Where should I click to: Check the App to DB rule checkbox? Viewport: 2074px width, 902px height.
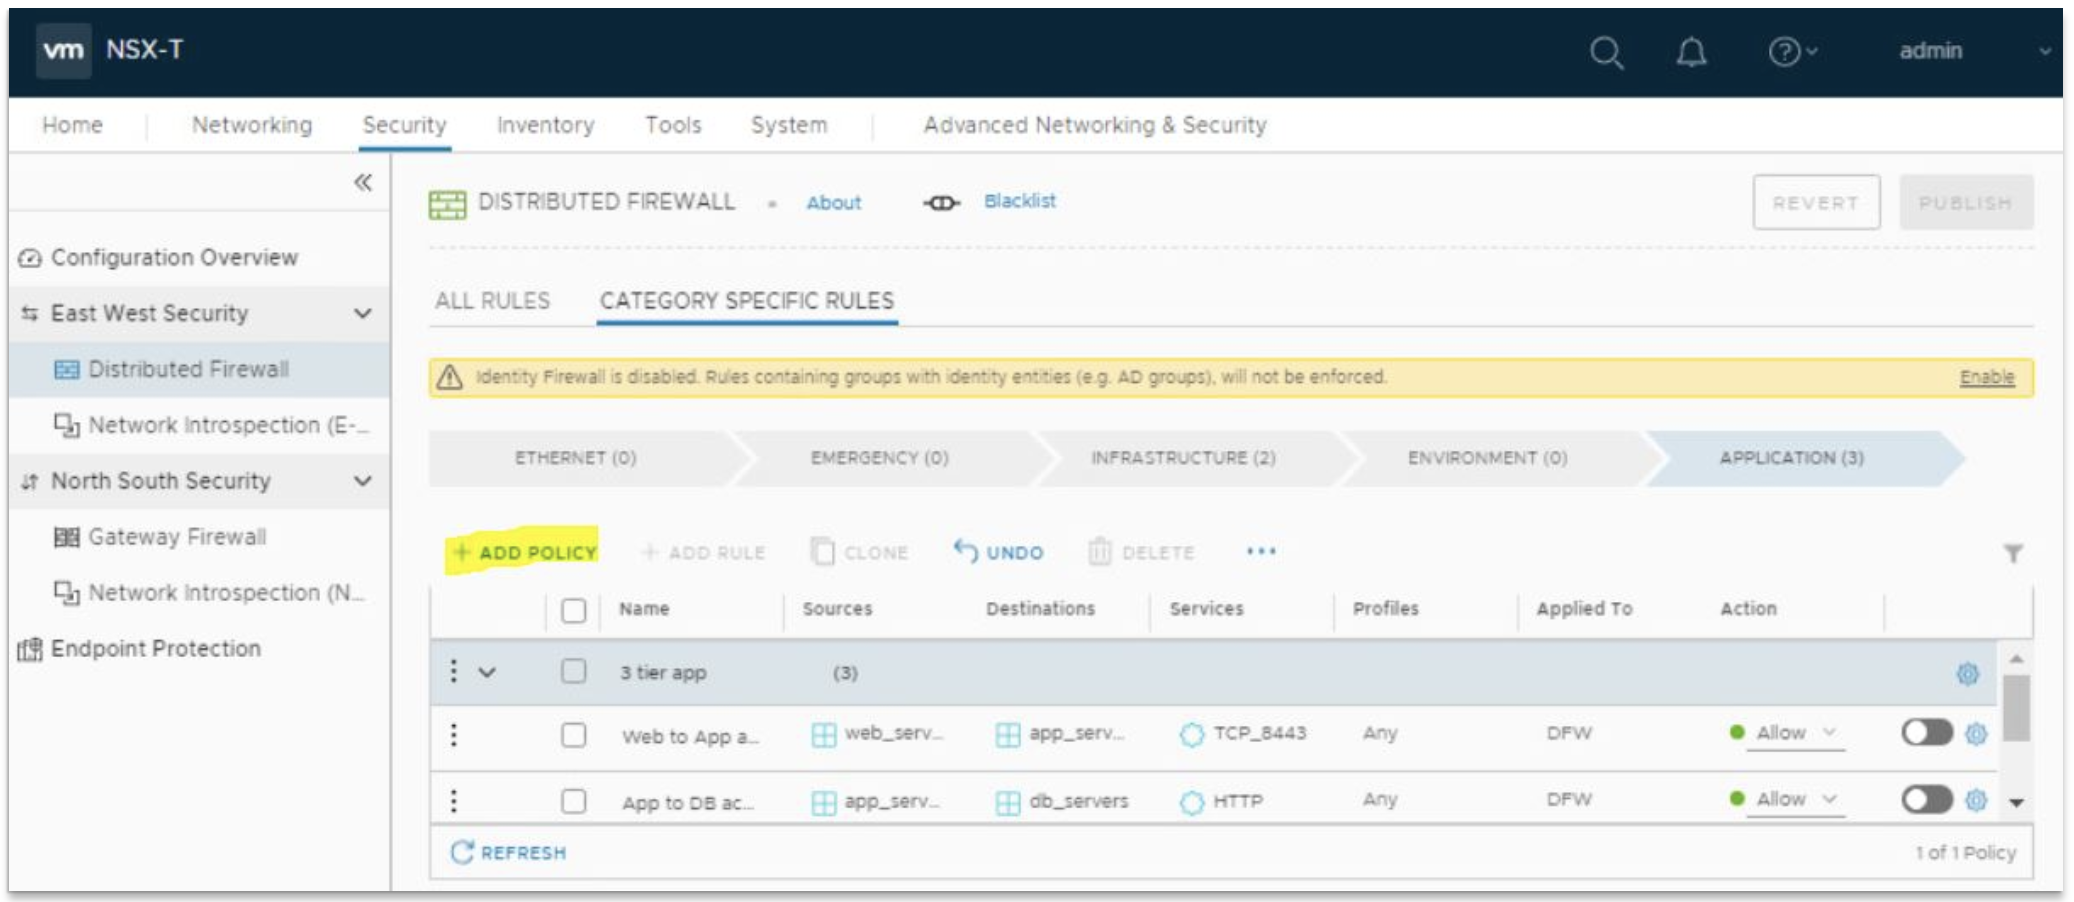pyautogui.click(x=573, y=801)
